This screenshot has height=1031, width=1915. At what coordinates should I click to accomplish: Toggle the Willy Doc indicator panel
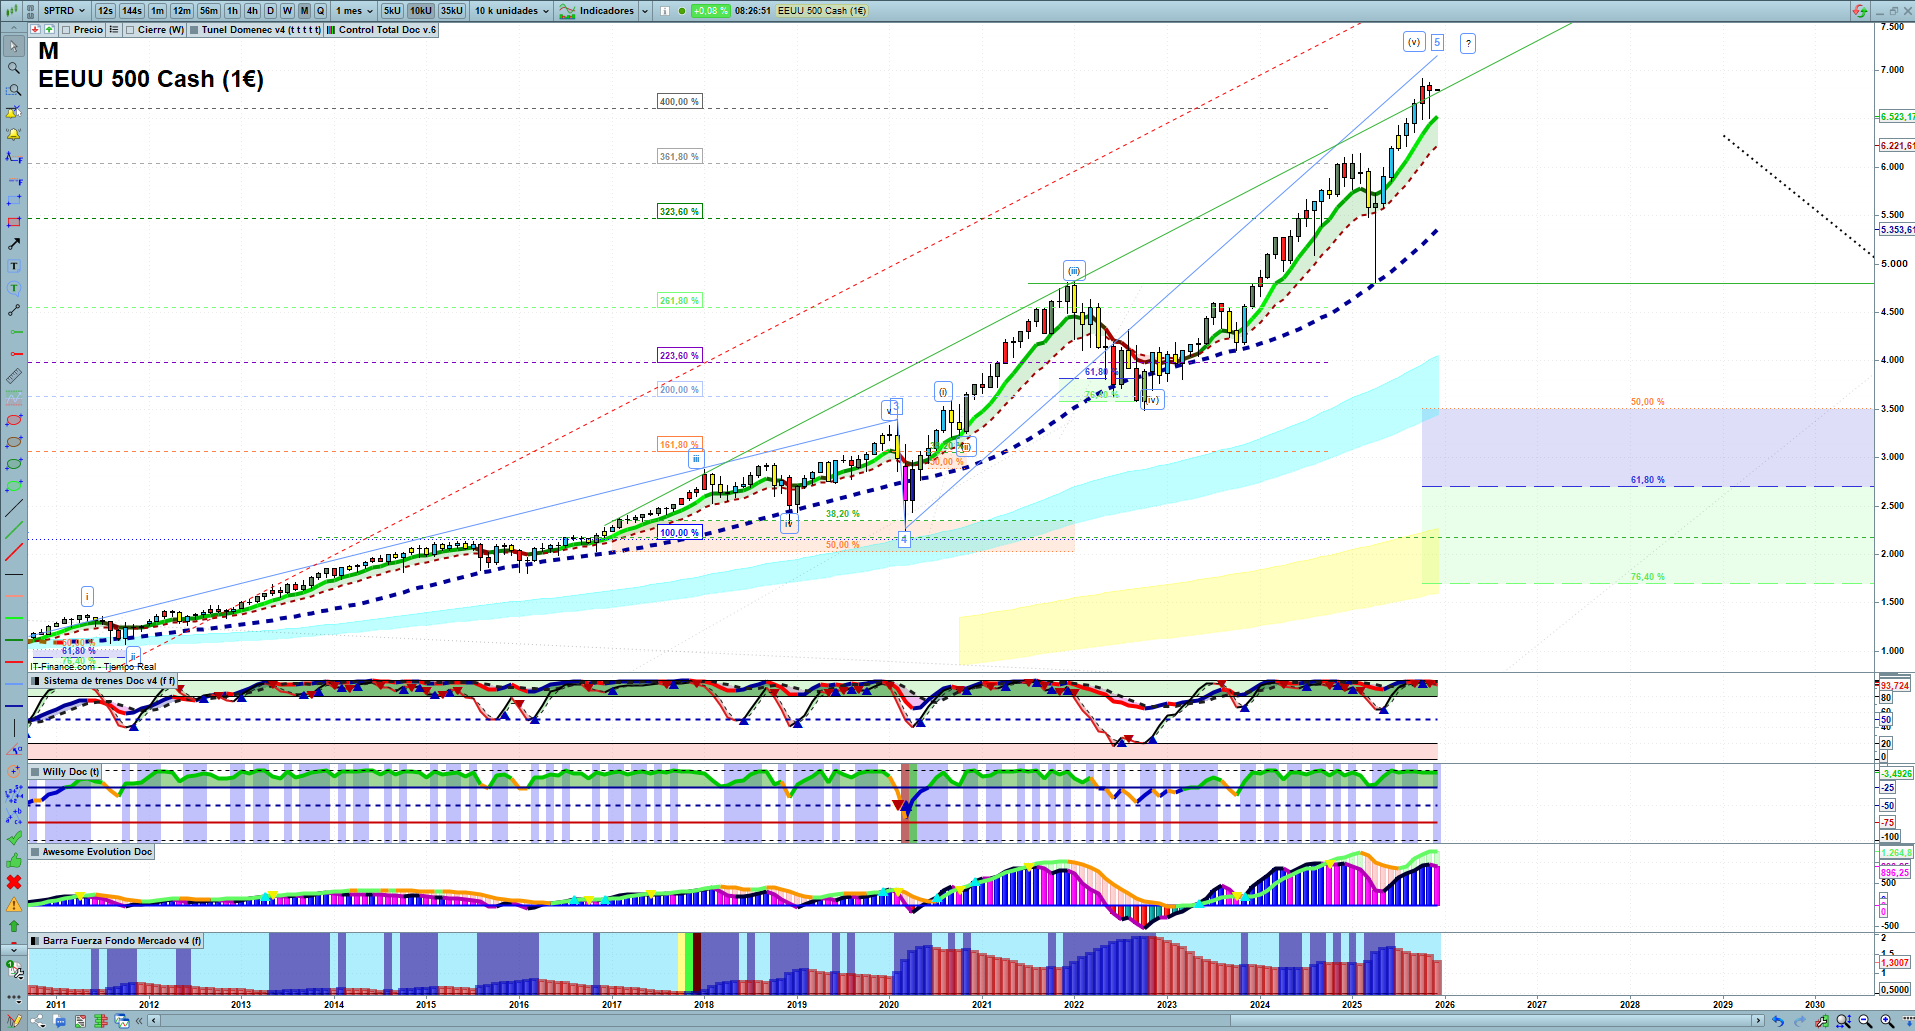[36, 772]
